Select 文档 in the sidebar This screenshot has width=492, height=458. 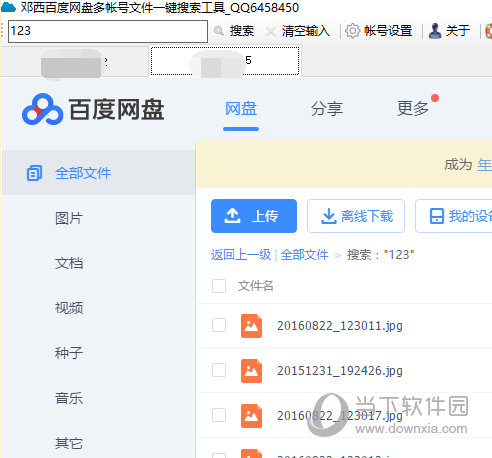[x=69, y=263]
